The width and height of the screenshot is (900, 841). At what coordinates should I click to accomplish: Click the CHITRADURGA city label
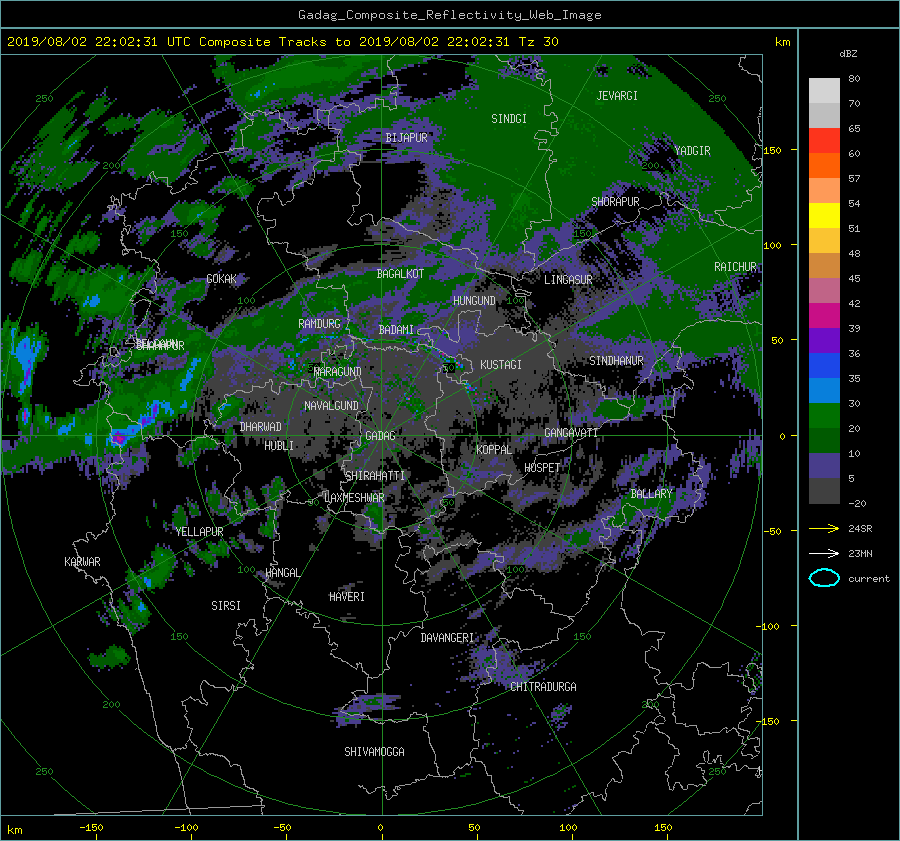pyautogui.click(x=543, y=687)
